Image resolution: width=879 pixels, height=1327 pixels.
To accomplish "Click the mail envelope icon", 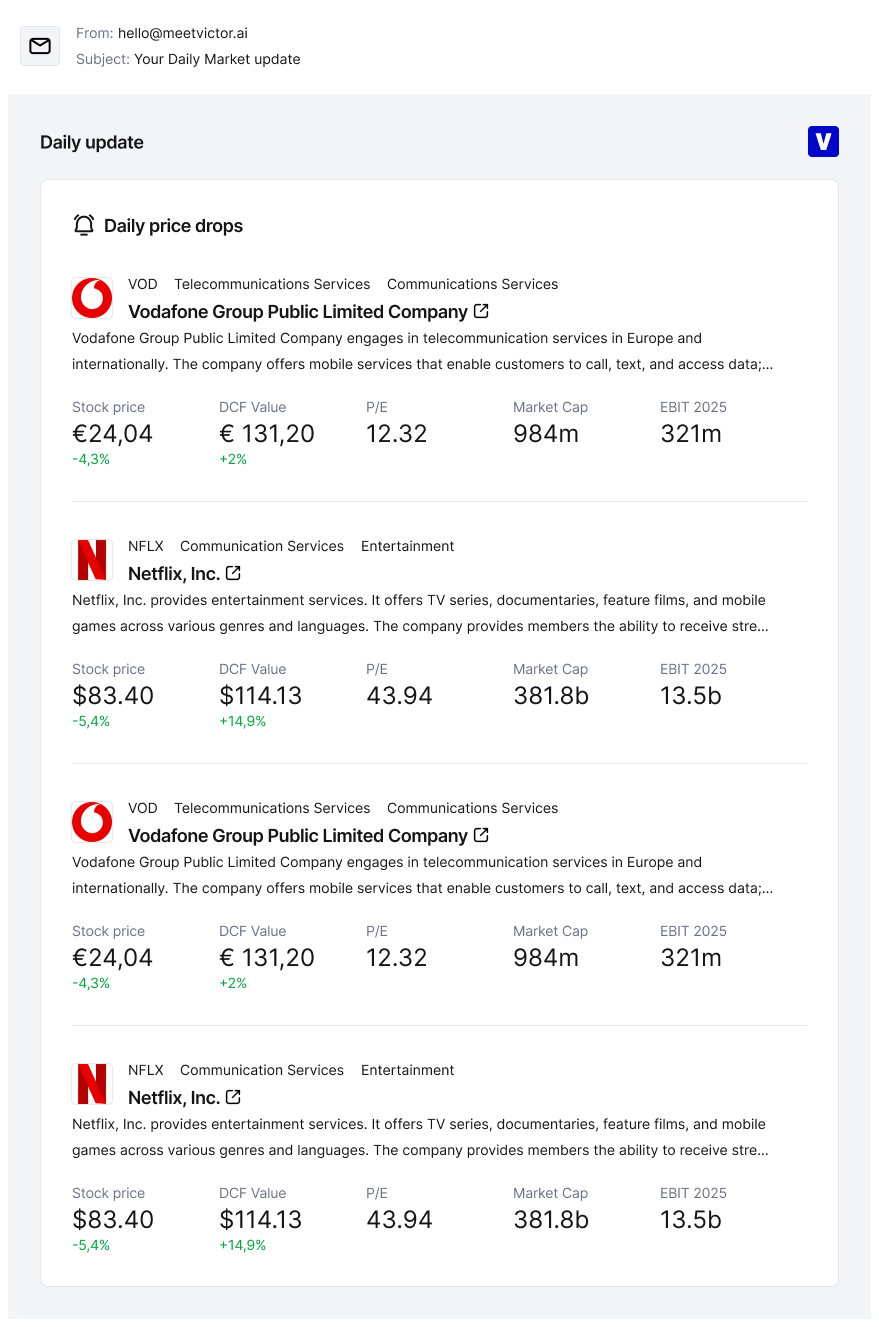I will (x=40, y=46).
